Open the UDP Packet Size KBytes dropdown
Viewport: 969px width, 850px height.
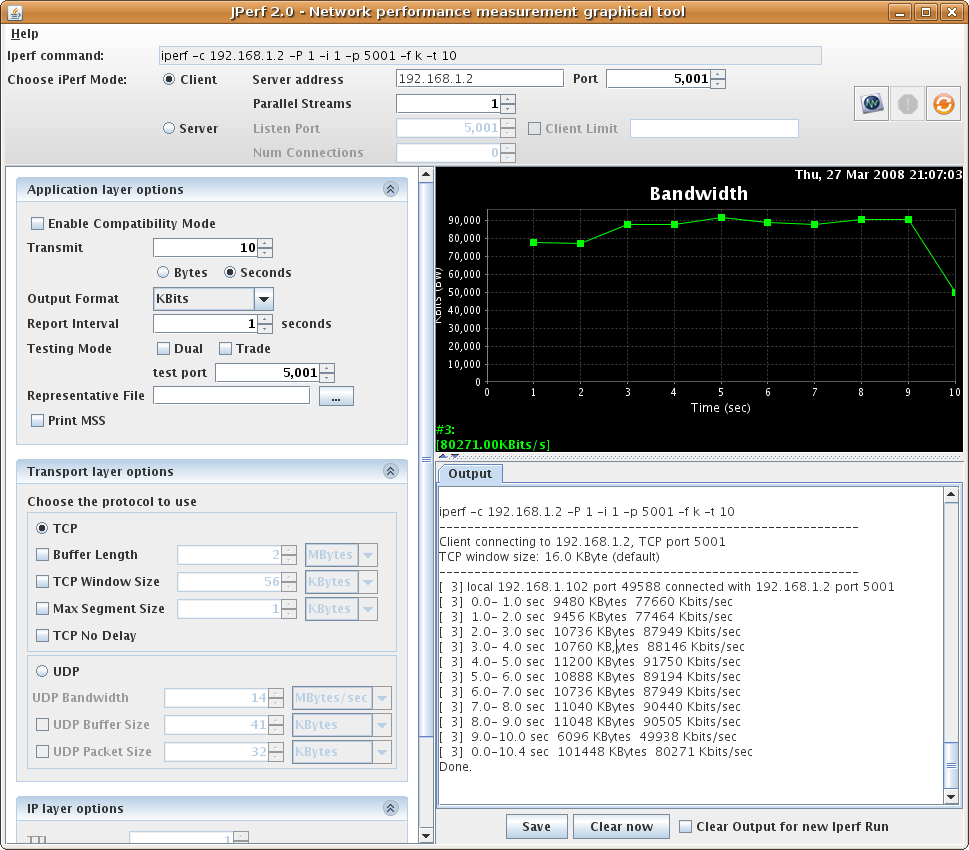382,752
